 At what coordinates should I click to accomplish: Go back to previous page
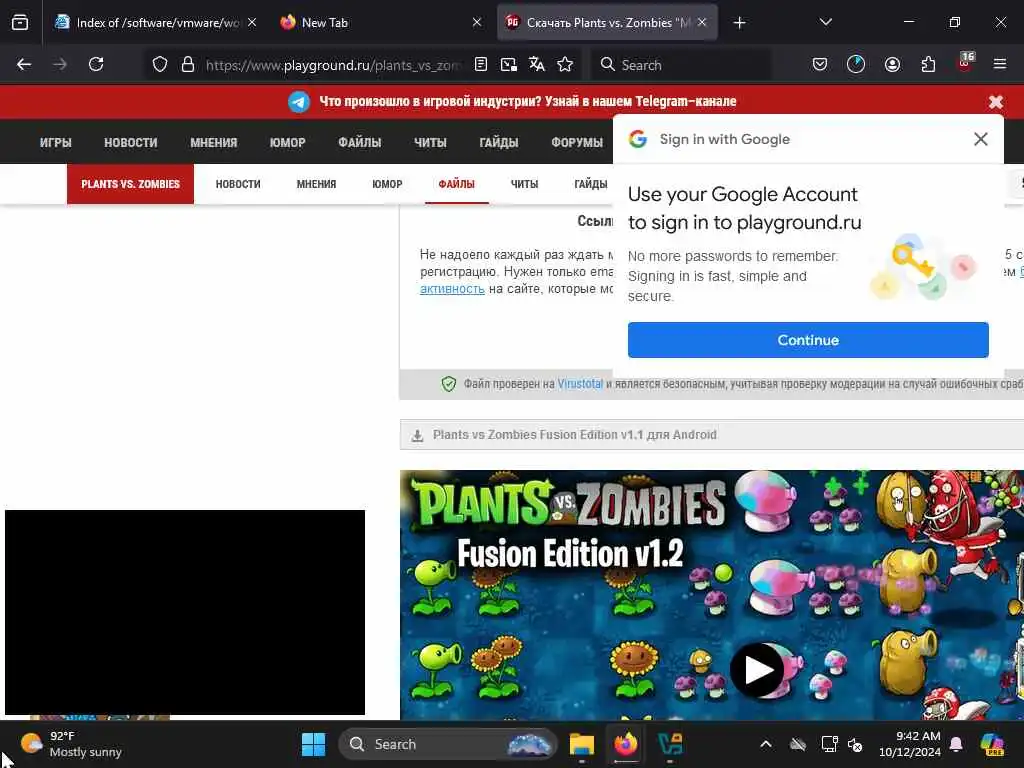pos(24,64)
